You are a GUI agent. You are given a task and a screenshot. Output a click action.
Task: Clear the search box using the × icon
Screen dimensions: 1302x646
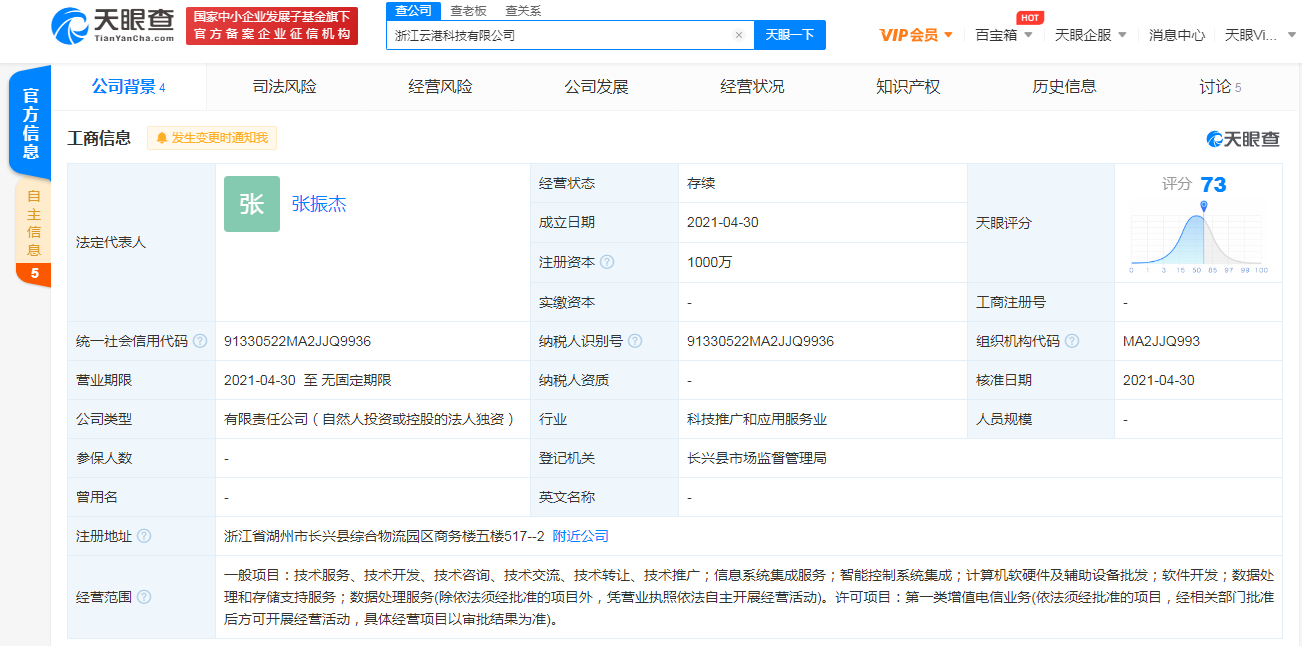[x=739, y=34]
